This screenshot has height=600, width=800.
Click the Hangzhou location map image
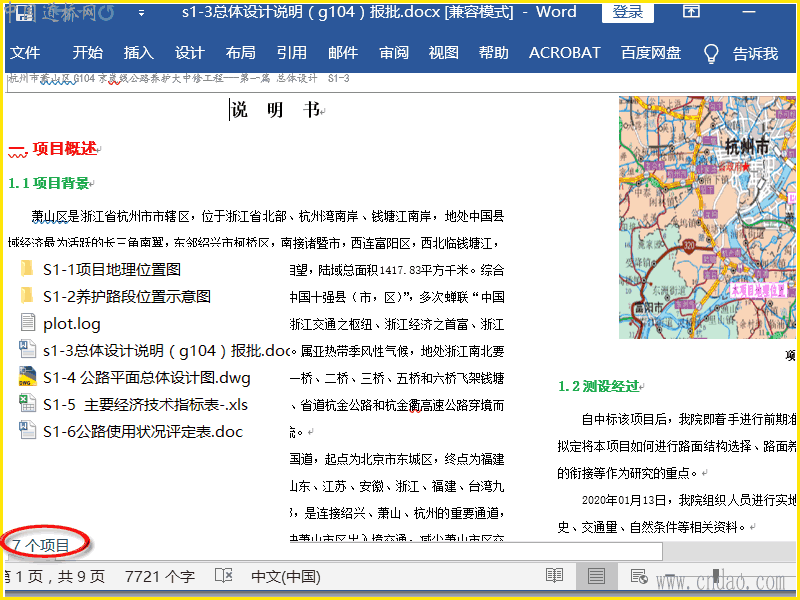click(708, 215)
